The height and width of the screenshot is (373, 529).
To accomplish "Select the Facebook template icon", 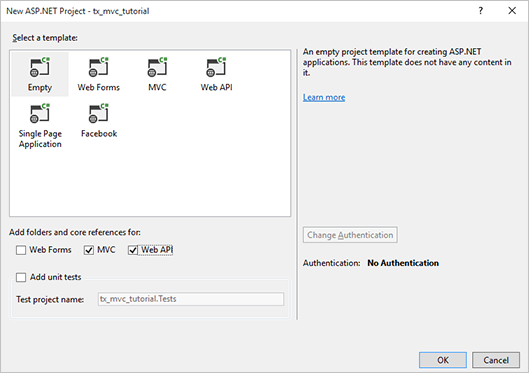I will point(99,113).
